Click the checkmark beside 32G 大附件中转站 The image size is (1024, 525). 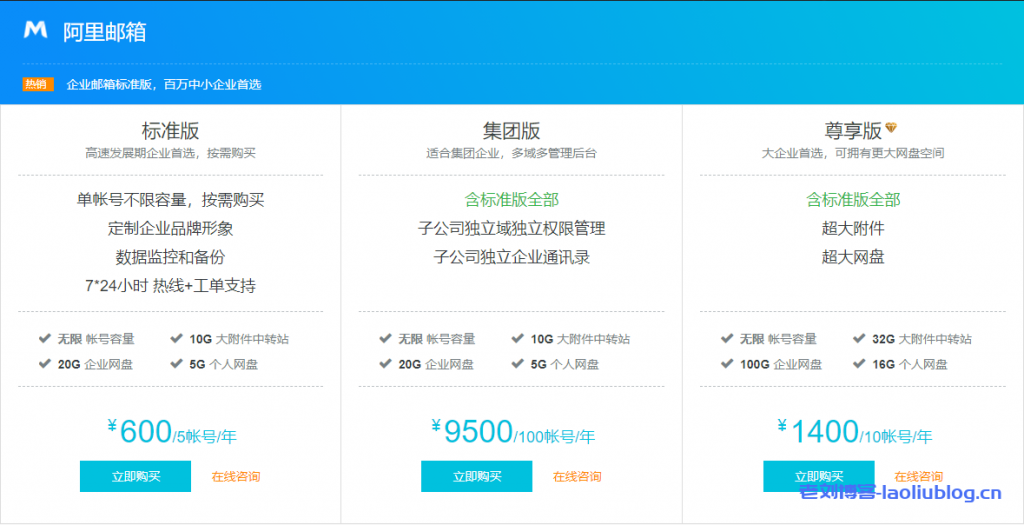(859, 338)
